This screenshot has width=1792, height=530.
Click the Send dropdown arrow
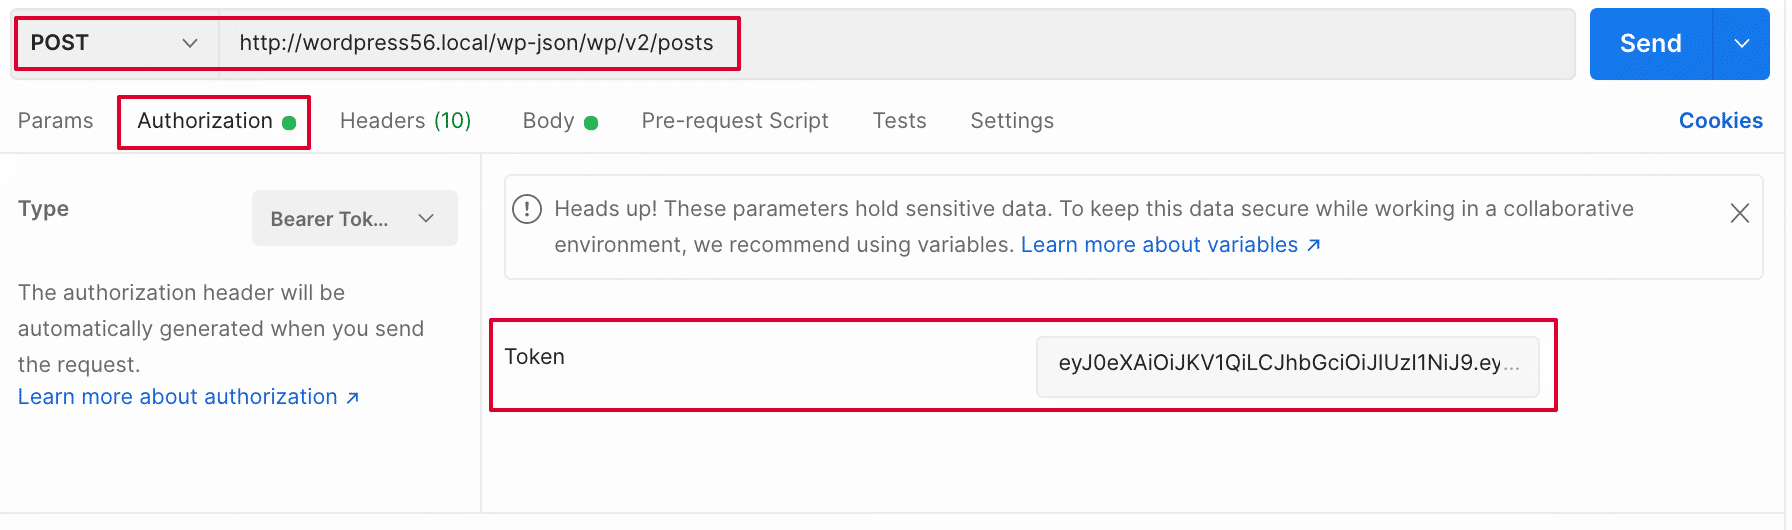click(1741, 44)
